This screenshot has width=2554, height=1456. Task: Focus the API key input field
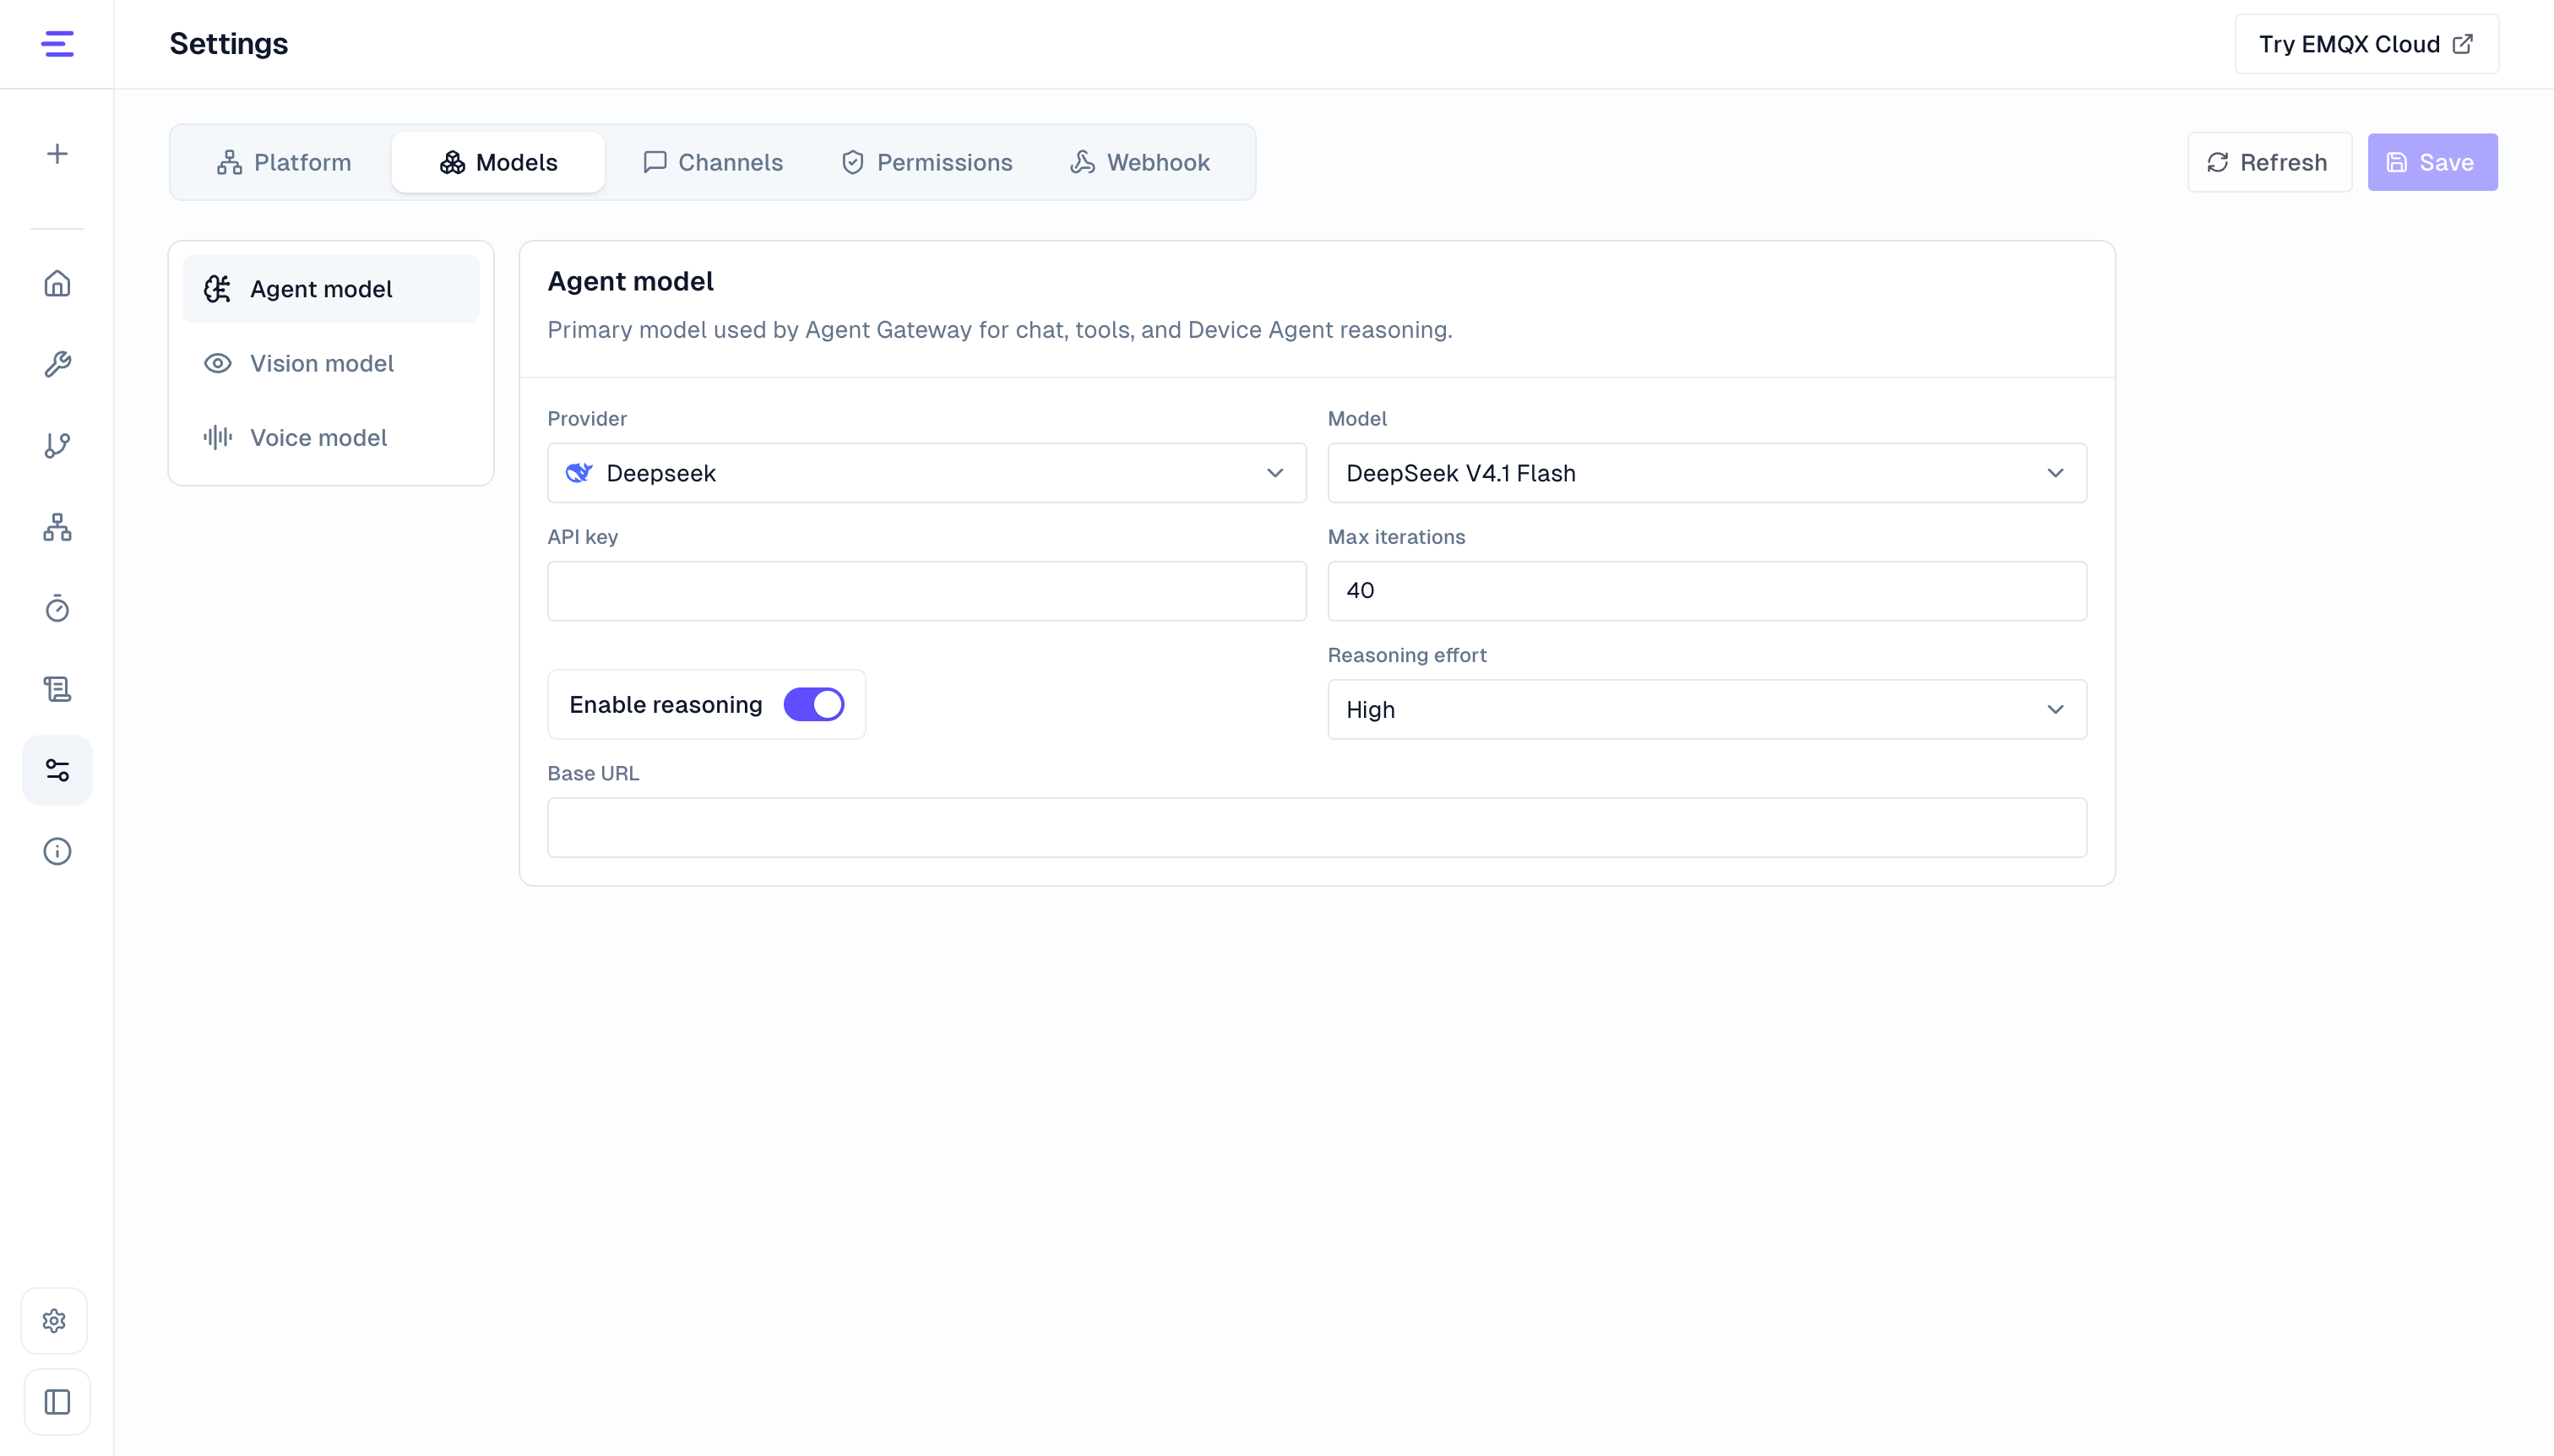(x=926, y=591)
